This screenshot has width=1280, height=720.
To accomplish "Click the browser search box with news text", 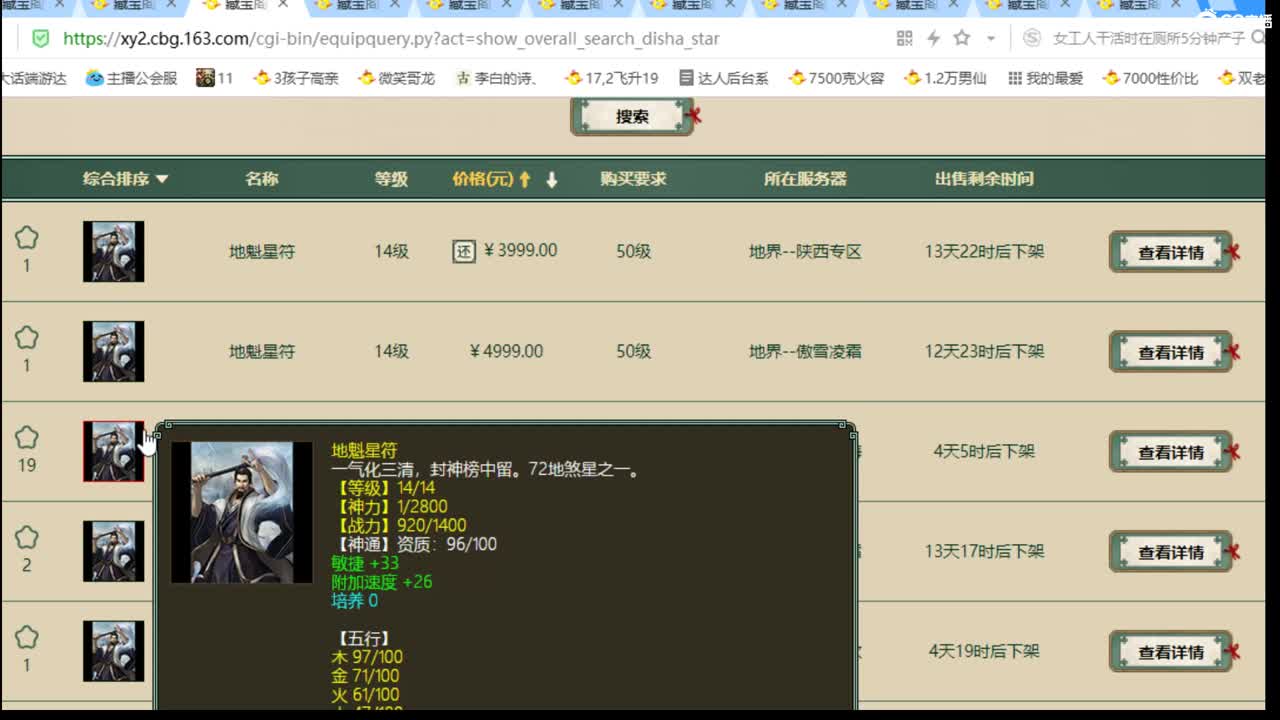I will pos(1150,39).
